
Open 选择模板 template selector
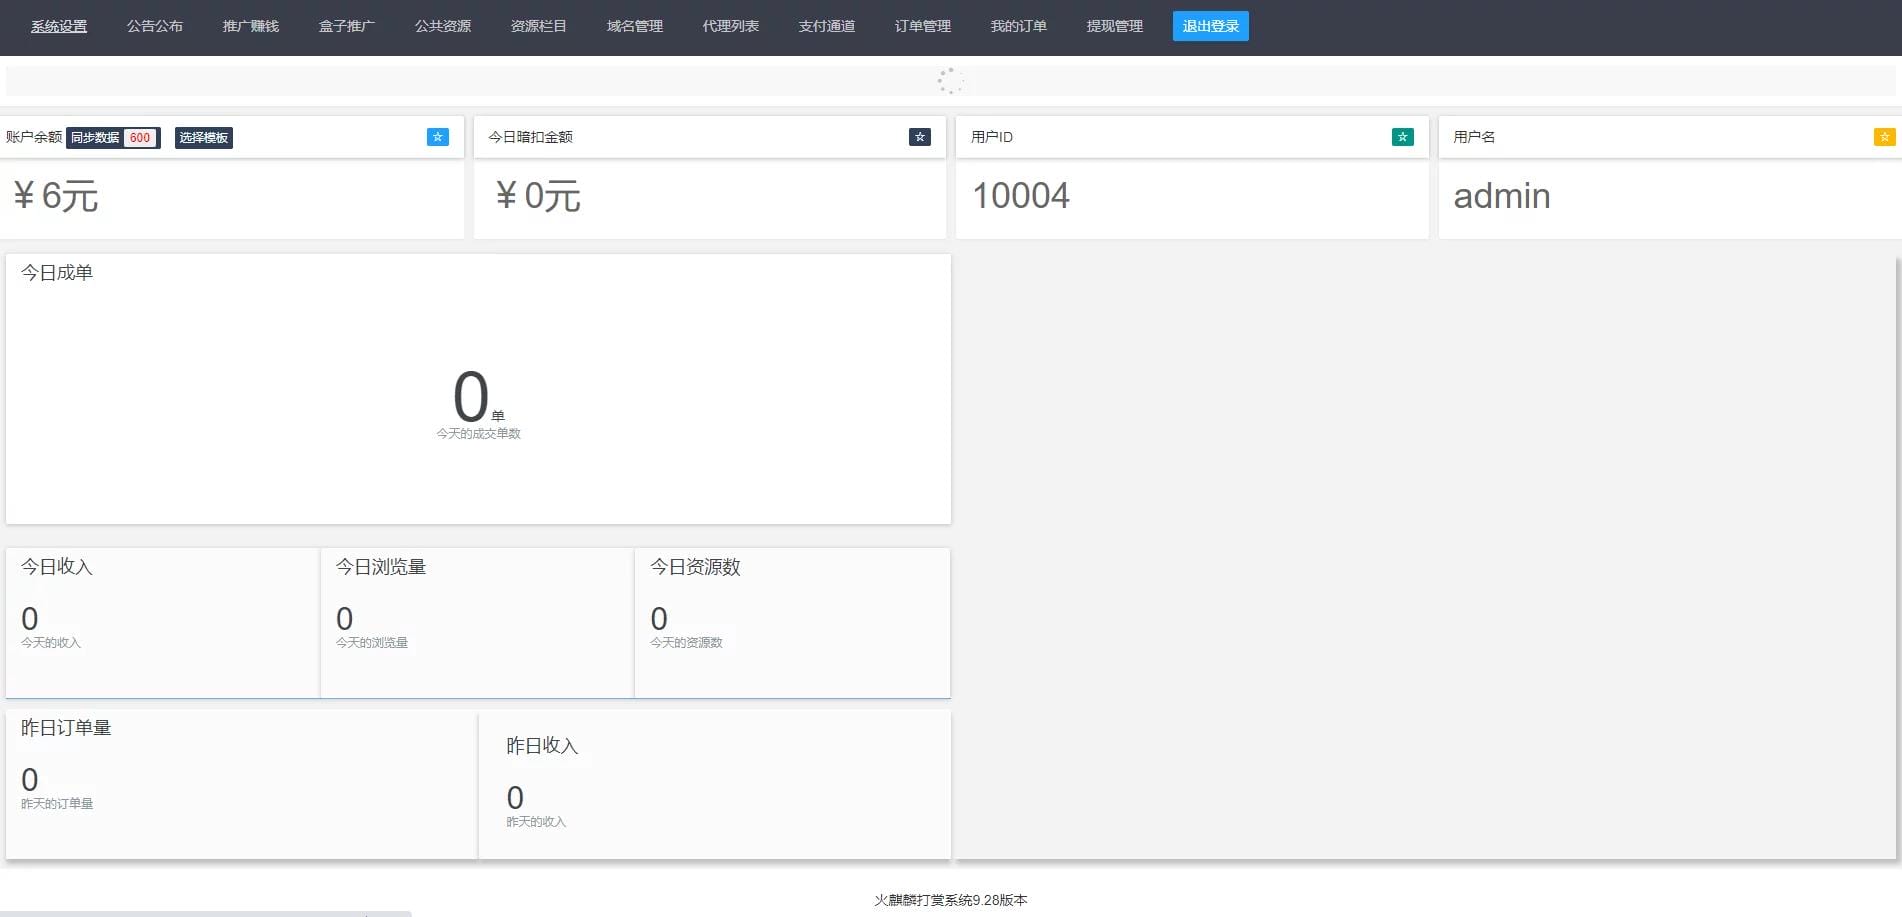[x=203, y=138]
